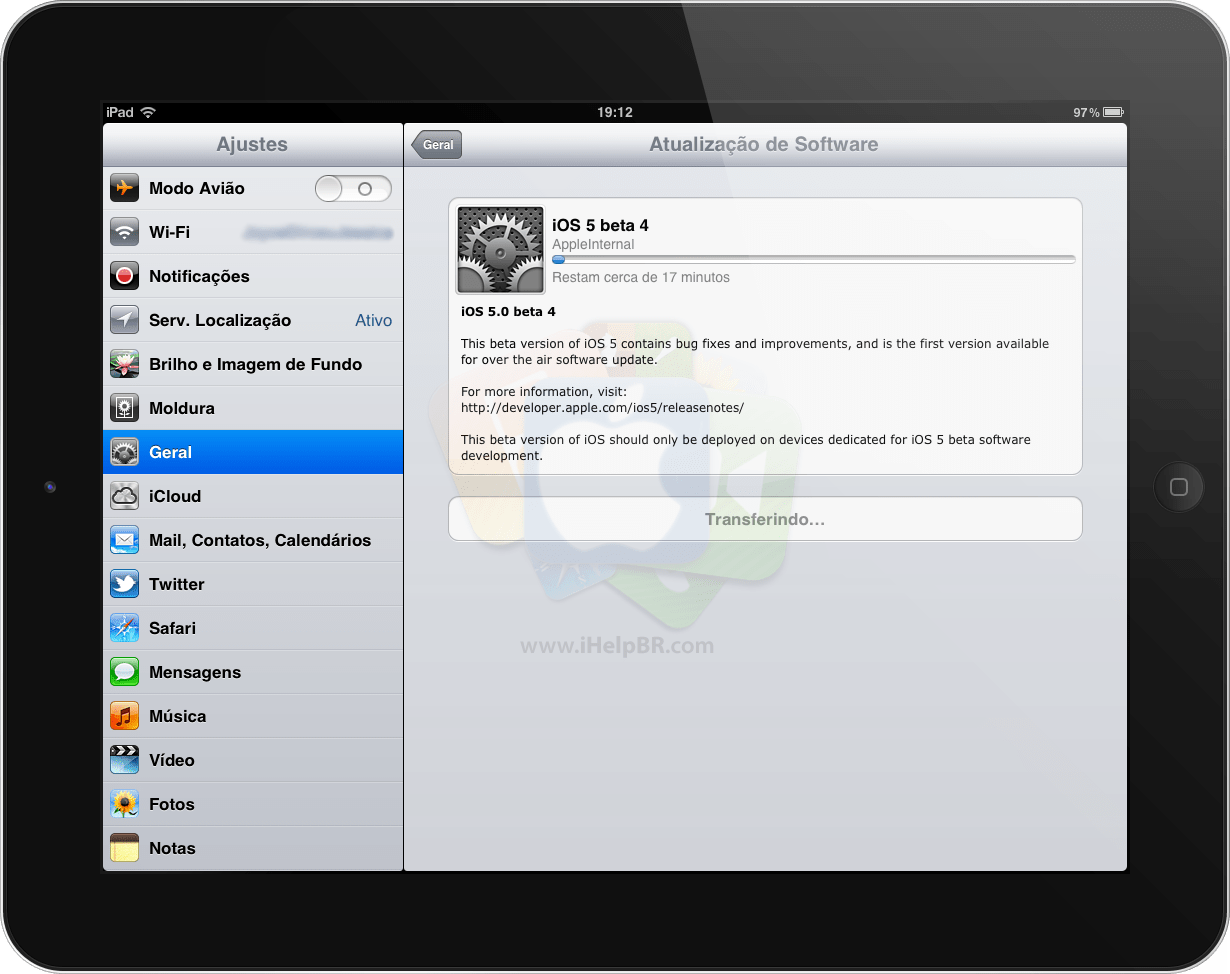Open Notificações settings row
The image size is (1230, 974).
coord(253,276)
